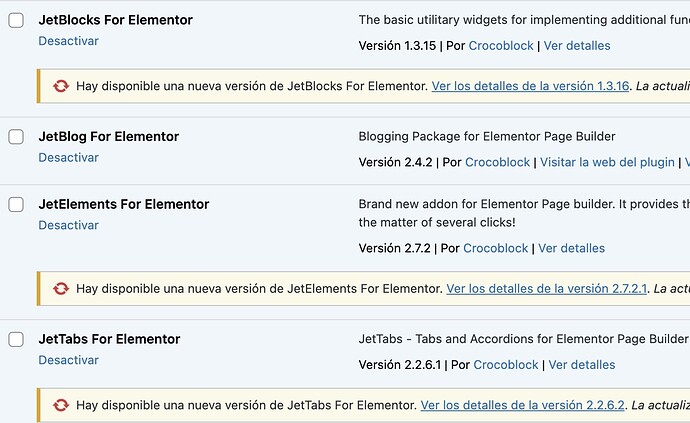This screenshot has height=423, width=690.
Task: Click the update icon in JetElements notice
Action: click(61, 288)
